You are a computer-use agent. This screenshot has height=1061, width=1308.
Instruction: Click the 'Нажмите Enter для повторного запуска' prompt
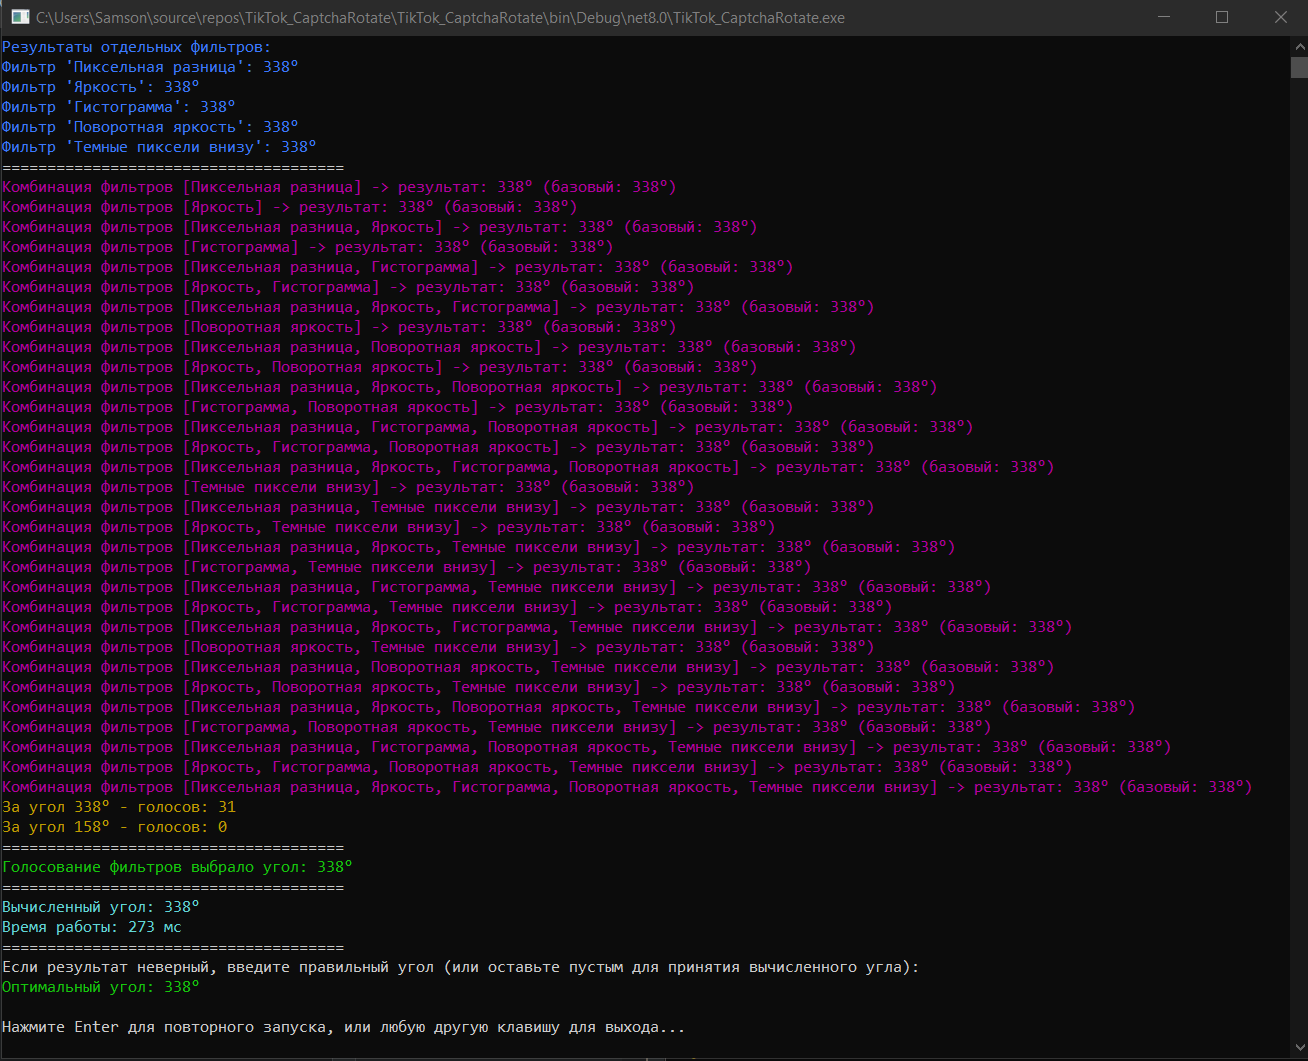[343, 1027]
